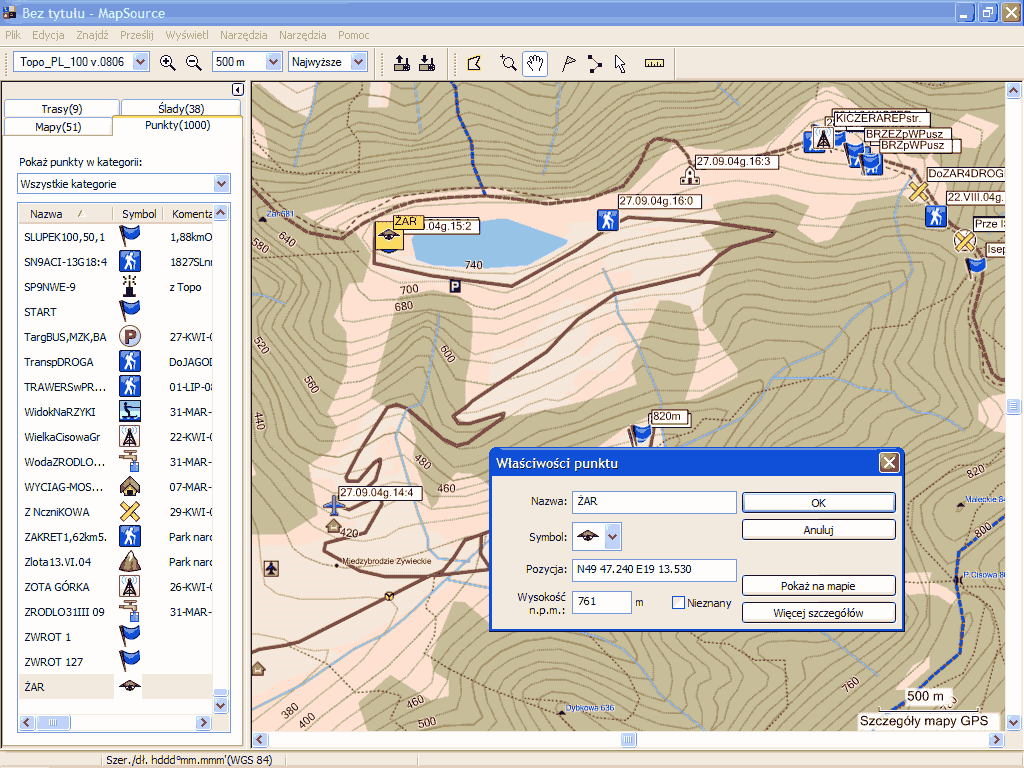The image size is (1024, 768).
Task: Select the START waypoint row
Action: pyautogui.click(x=116, y=312)
